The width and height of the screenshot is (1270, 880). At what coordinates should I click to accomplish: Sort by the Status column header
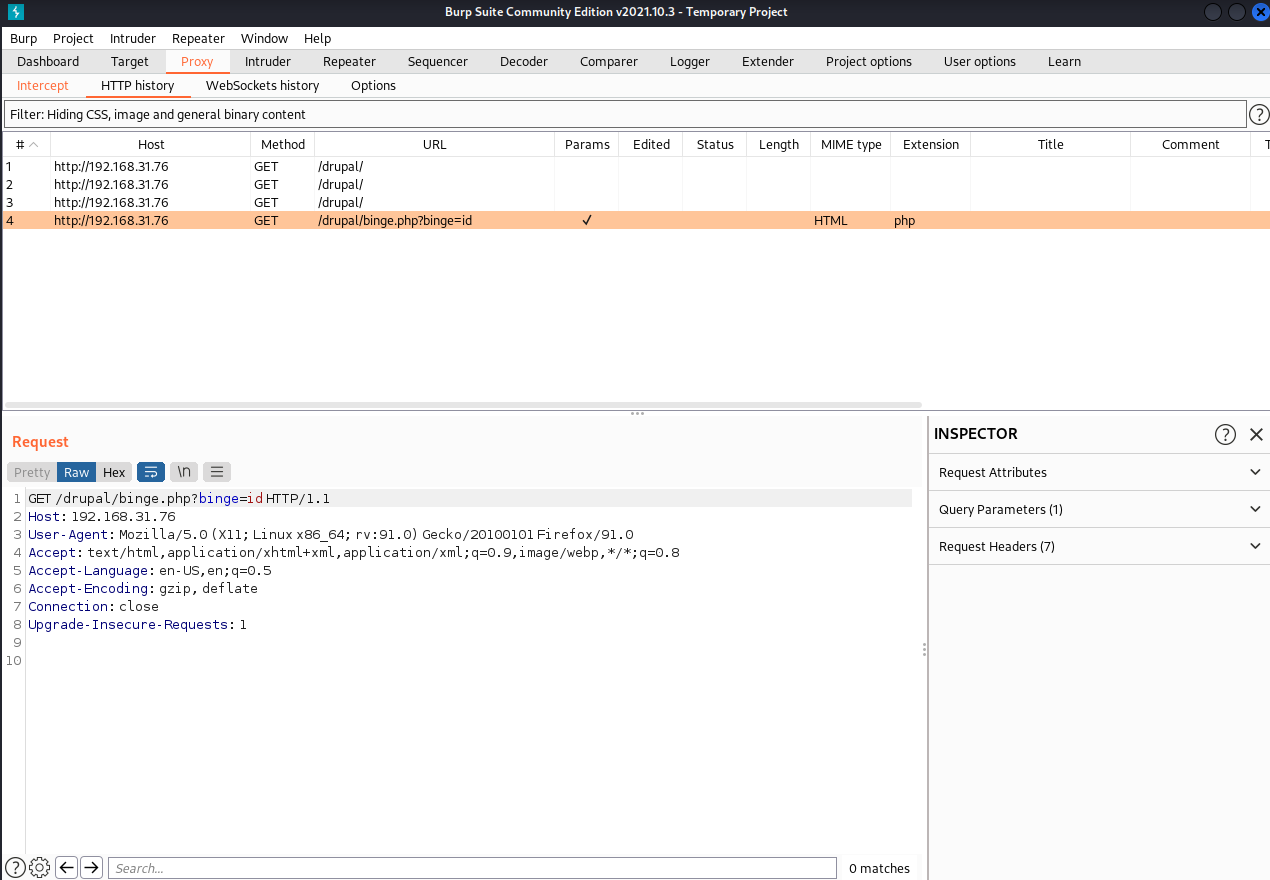(x=715, y=144)
